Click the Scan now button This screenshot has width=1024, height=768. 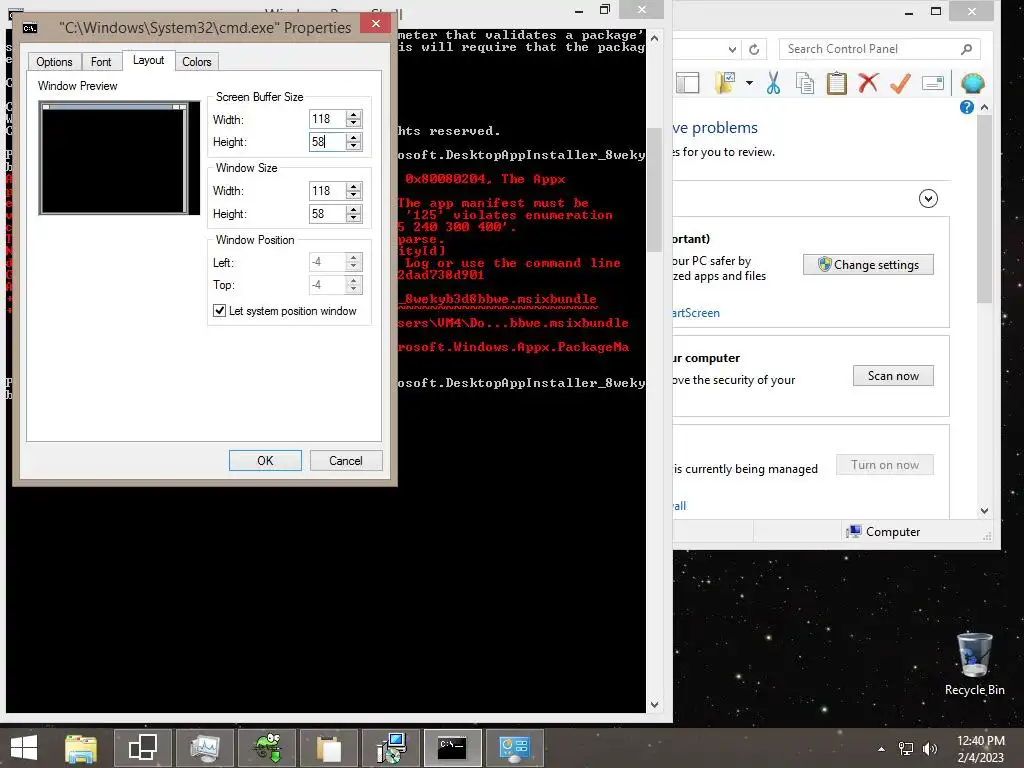pyautogui.click(x=893, y=376)
